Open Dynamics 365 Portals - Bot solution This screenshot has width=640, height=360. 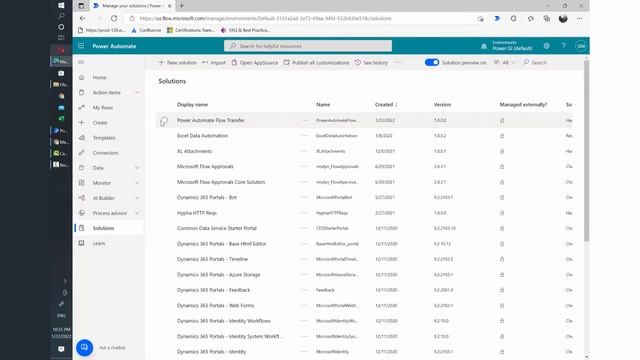[x=207, y=198]
